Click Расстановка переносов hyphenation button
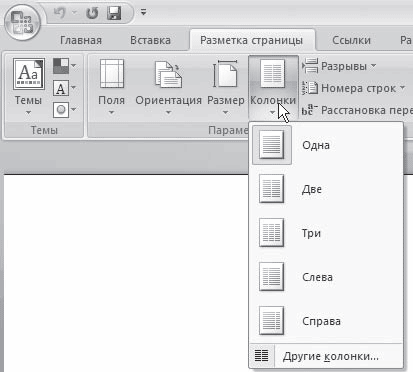 coord(357,110)
